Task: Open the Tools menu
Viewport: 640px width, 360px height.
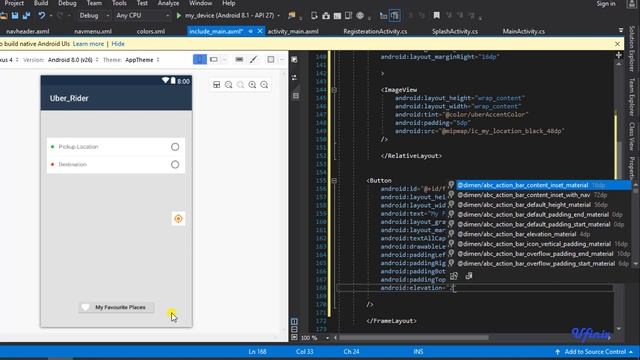Action: [119, 3]
